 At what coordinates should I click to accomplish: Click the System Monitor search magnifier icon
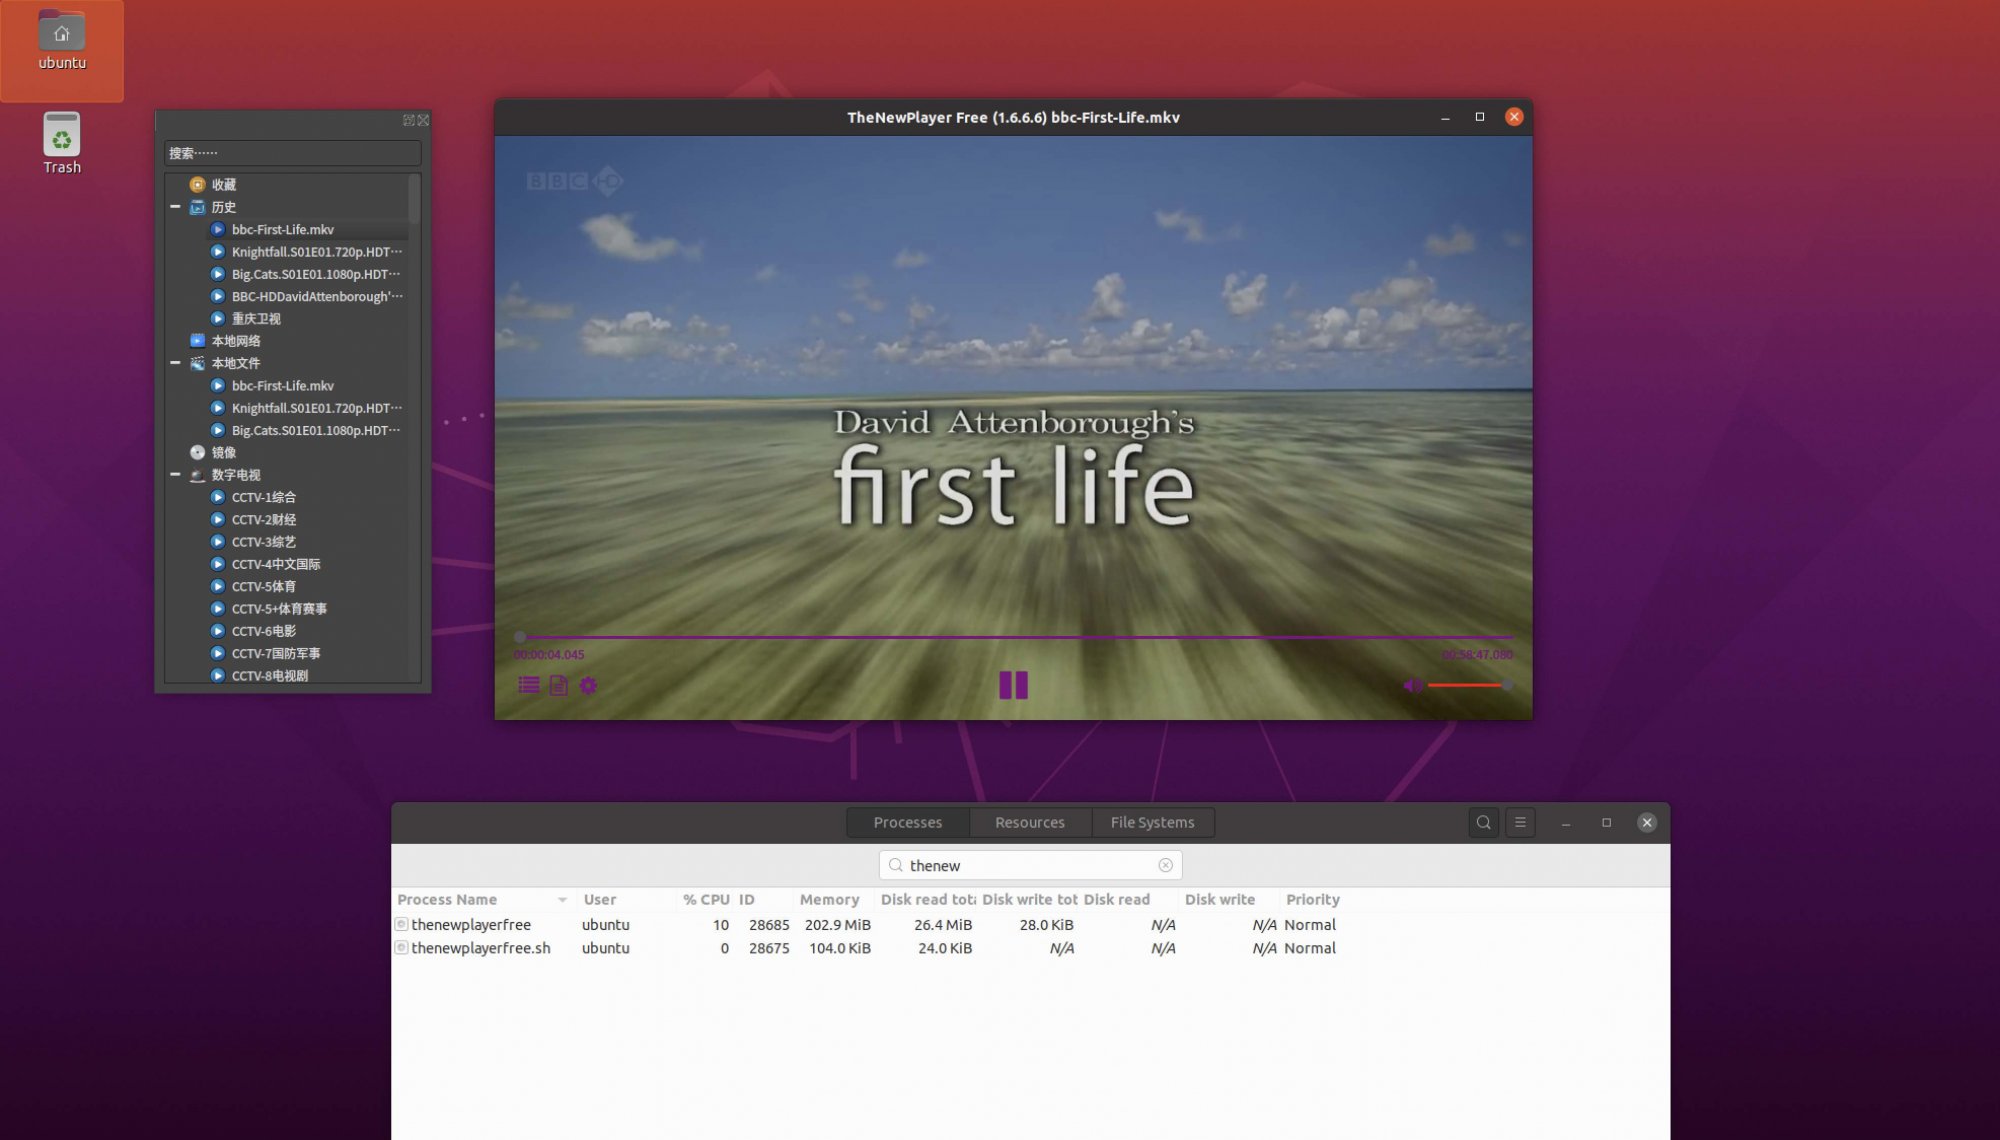[x=1483, y=822]
